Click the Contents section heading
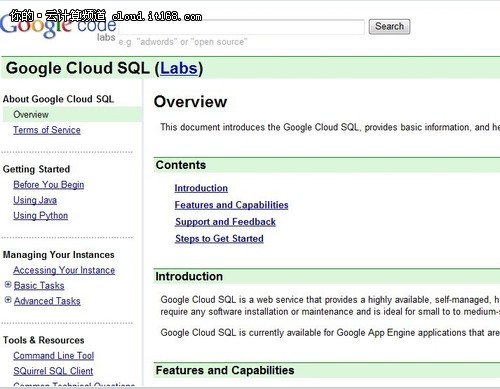 coord(181,165)
